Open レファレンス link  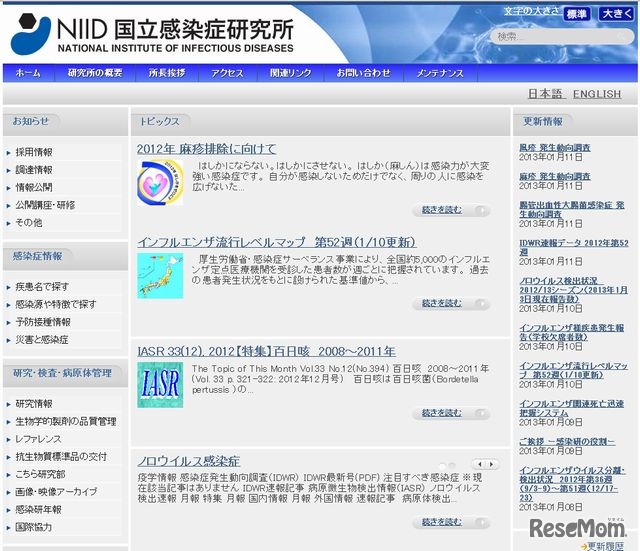point(38,439)
